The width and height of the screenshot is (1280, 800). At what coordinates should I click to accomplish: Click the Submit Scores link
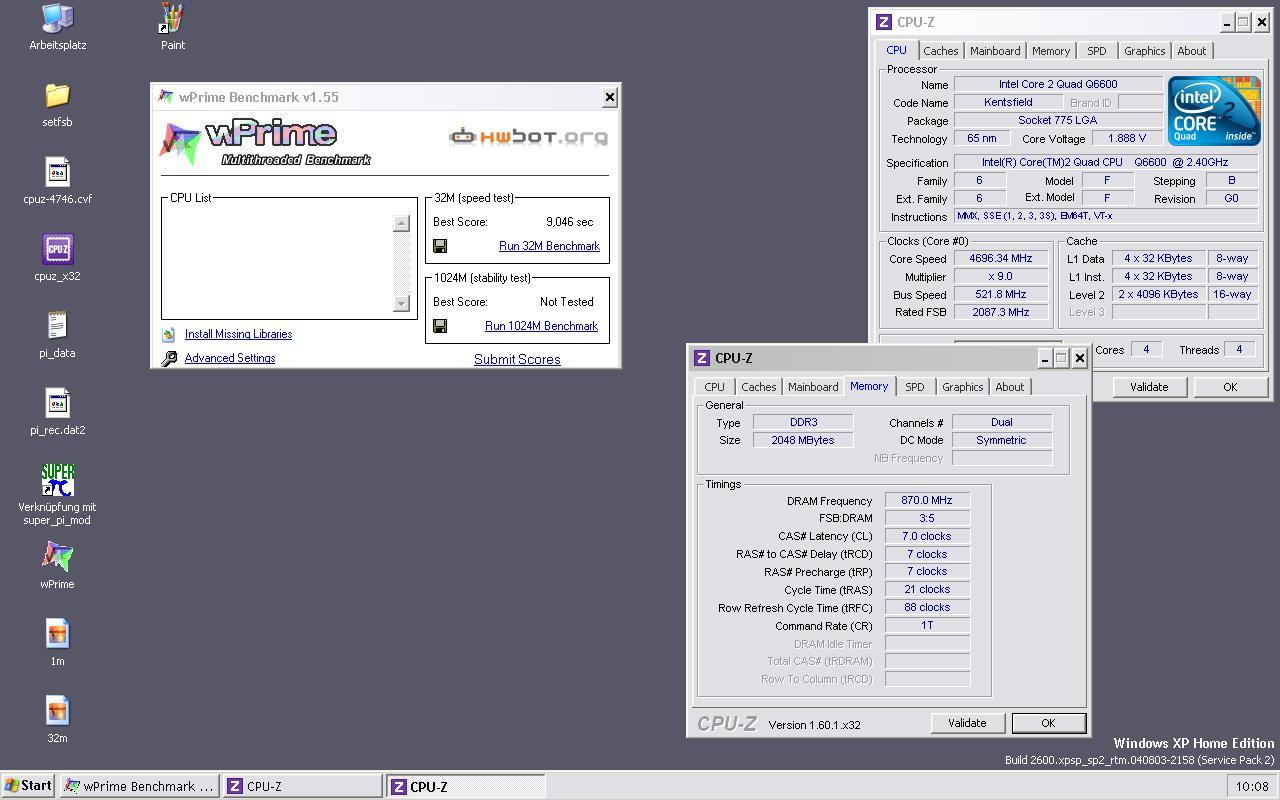coord(517,359)
